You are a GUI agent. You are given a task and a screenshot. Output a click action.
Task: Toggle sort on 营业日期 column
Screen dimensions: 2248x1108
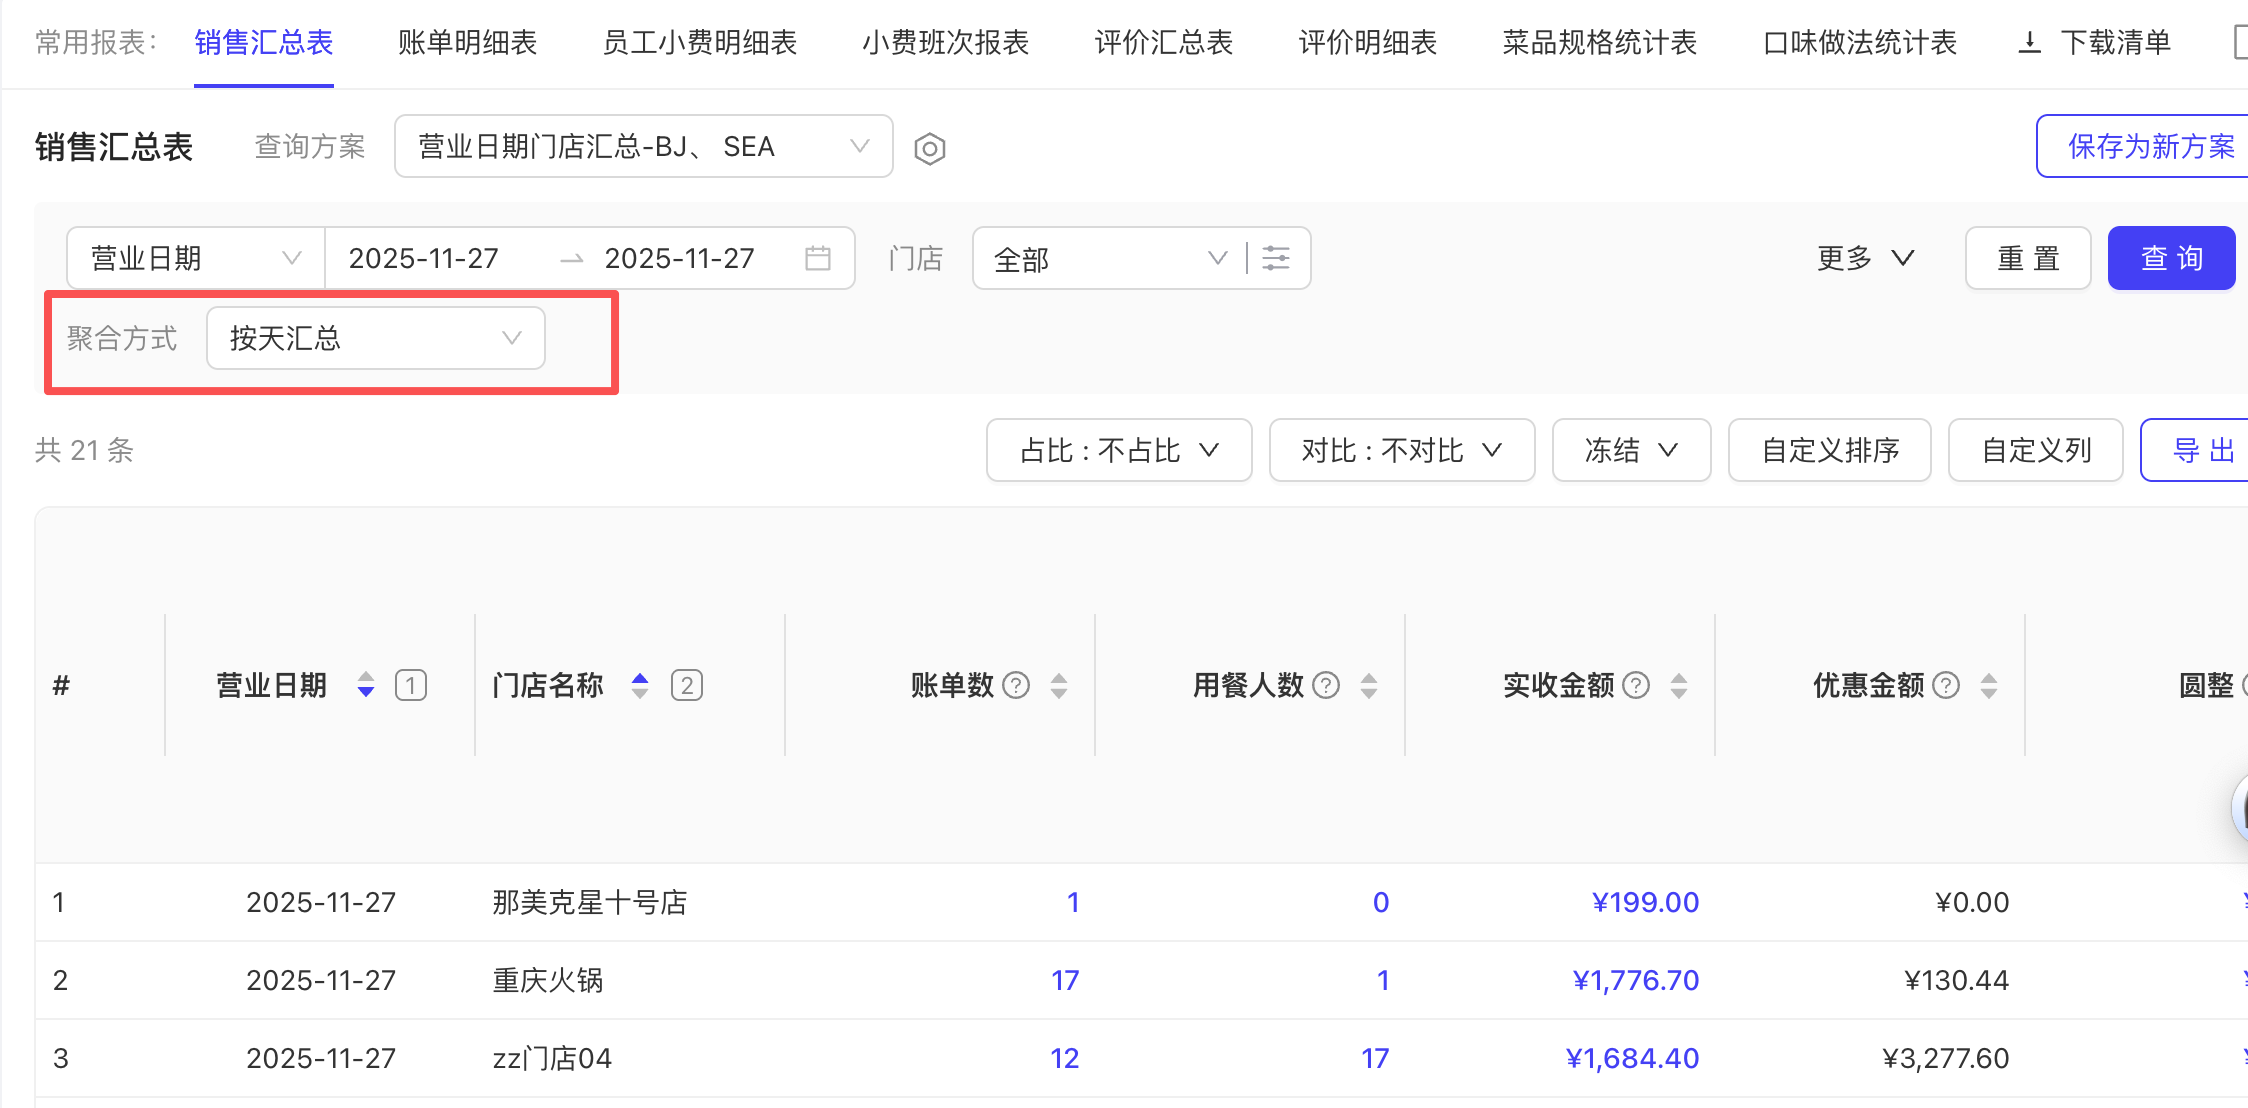pyautogui.click(x=366, y=685)
